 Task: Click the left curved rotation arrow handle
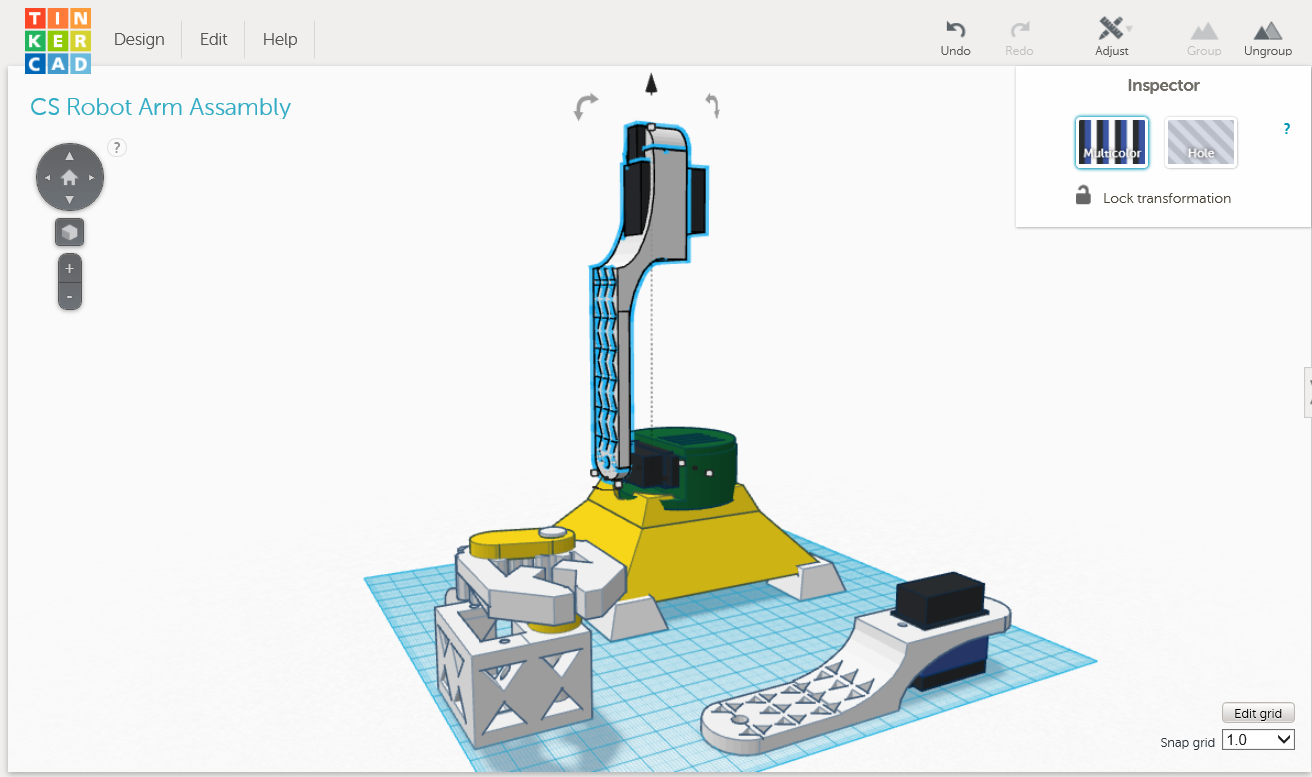coord(585,106)
